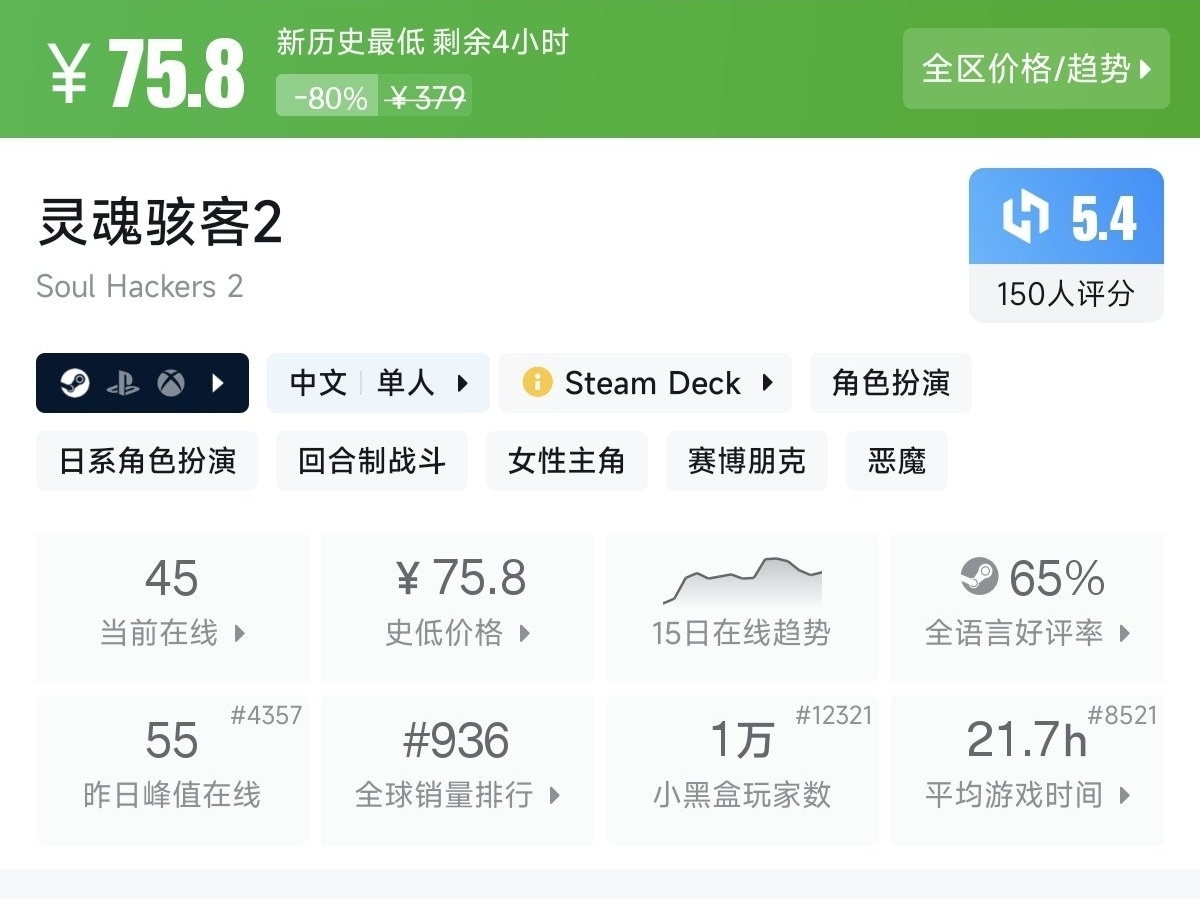Open the 当前在线 player count details
Image resolution: width=1200 pixels, height=899 pixels.
tap(172, 606)
